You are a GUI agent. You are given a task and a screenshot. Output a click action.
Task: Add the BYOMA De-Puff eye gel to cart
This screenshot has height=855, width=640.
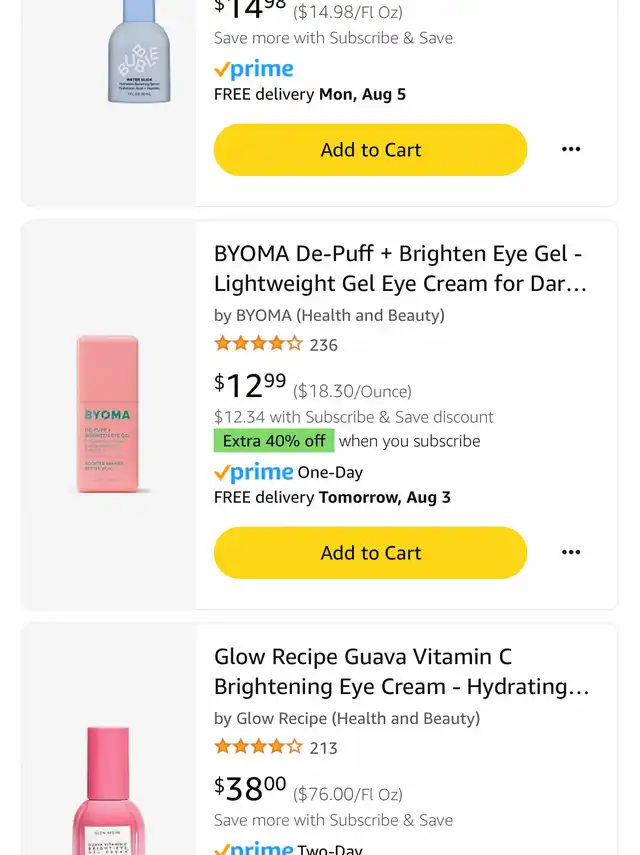pyautogui.click(x=370, y=552)
